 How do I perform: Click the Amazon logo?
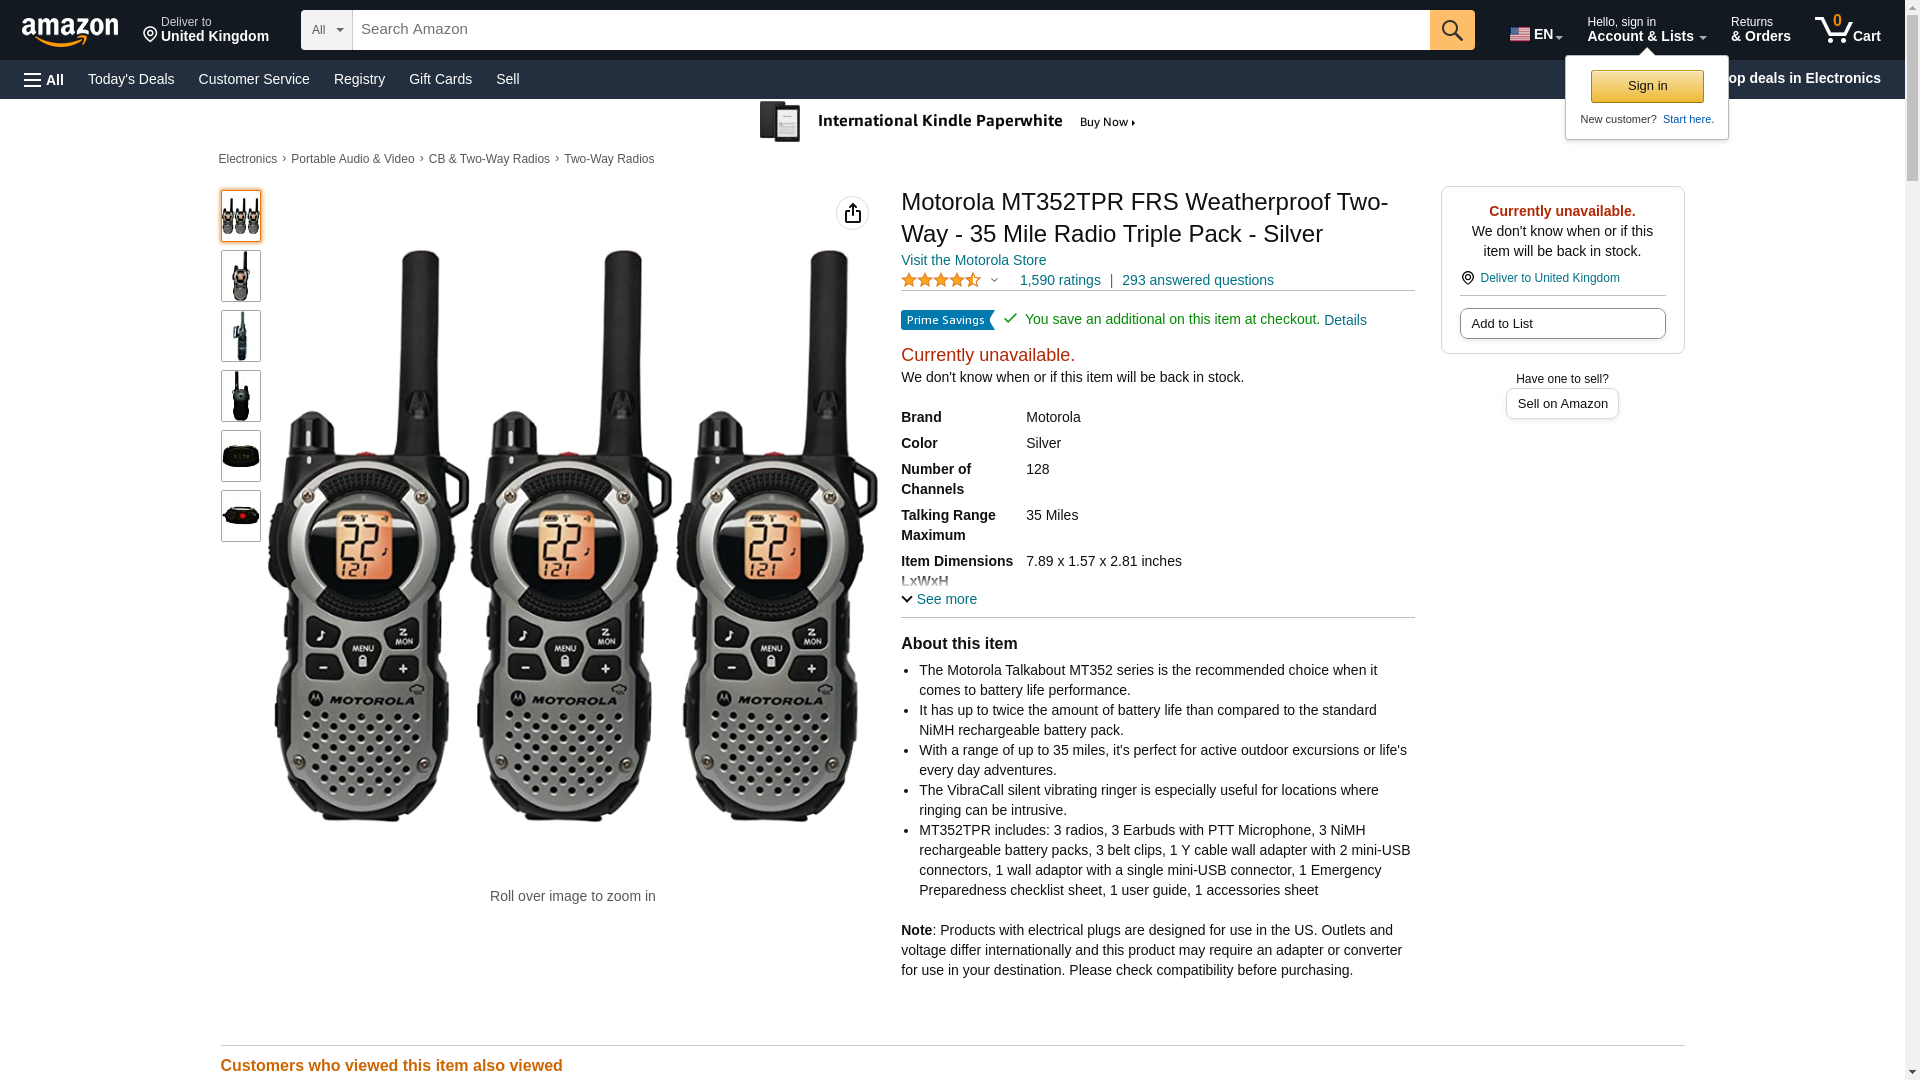pyautogui.click(x=70, y=30)
